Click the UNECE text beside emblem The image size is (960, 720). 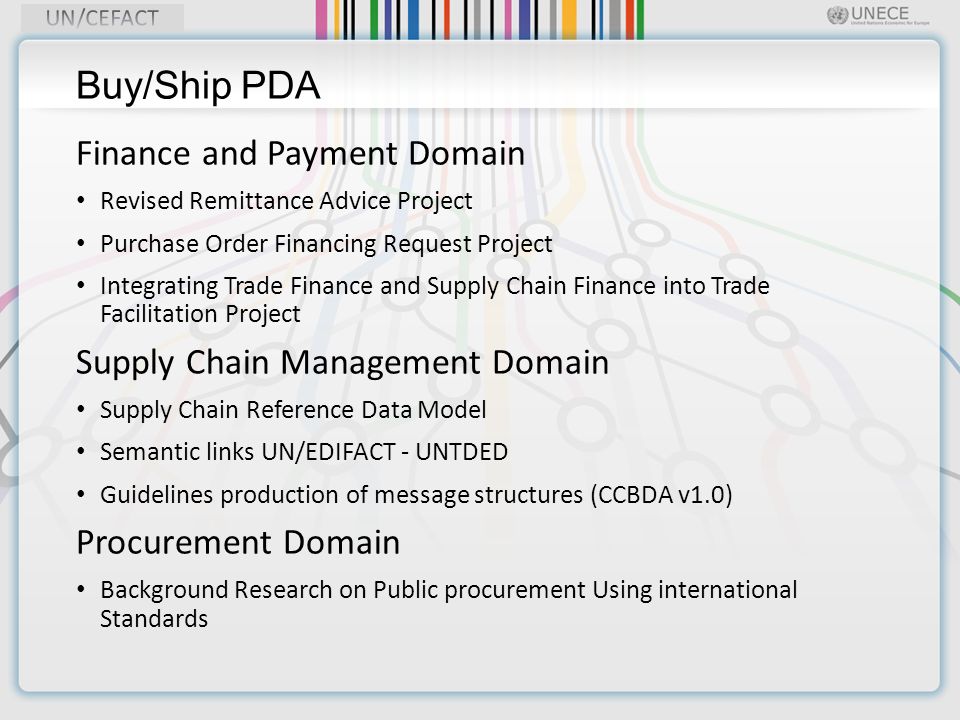pyautogui.click(x=880, y=13)
